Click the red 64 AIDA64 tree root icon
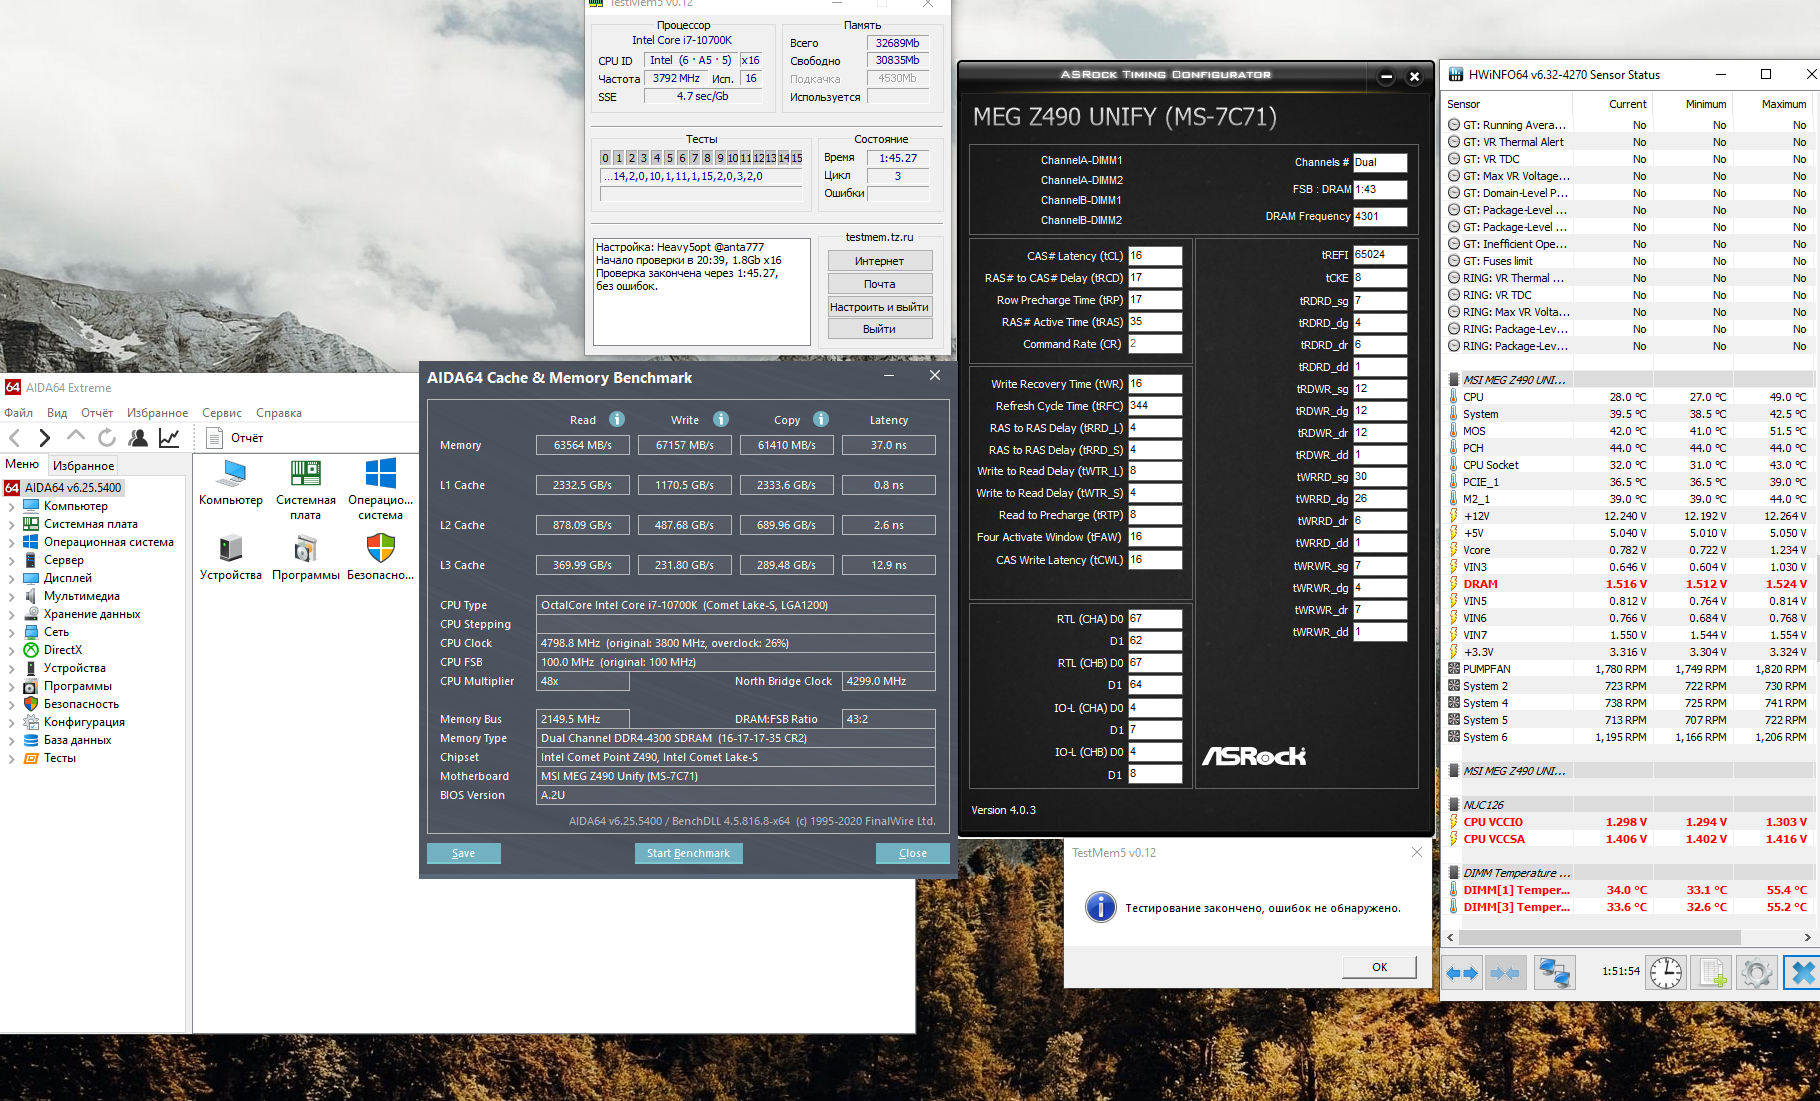The image size is (1820, 1101). [x=12, y=488]
